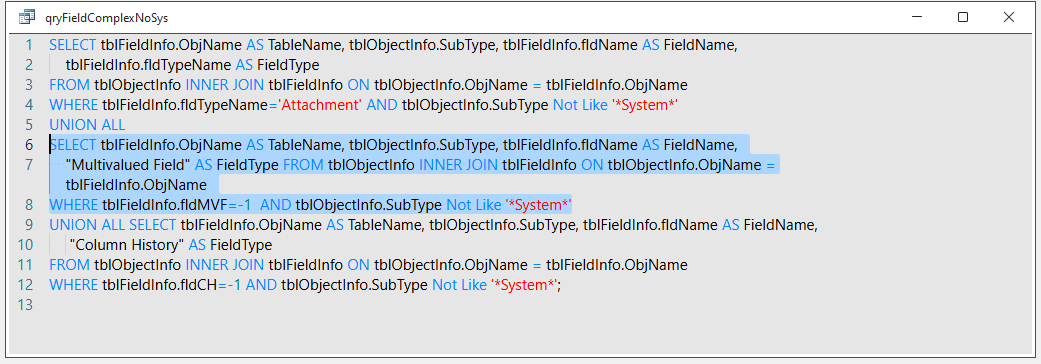Screen dimensions: 1041x364
Task: Click line number 6 in the gutter
Action: (x=29, y=145)
